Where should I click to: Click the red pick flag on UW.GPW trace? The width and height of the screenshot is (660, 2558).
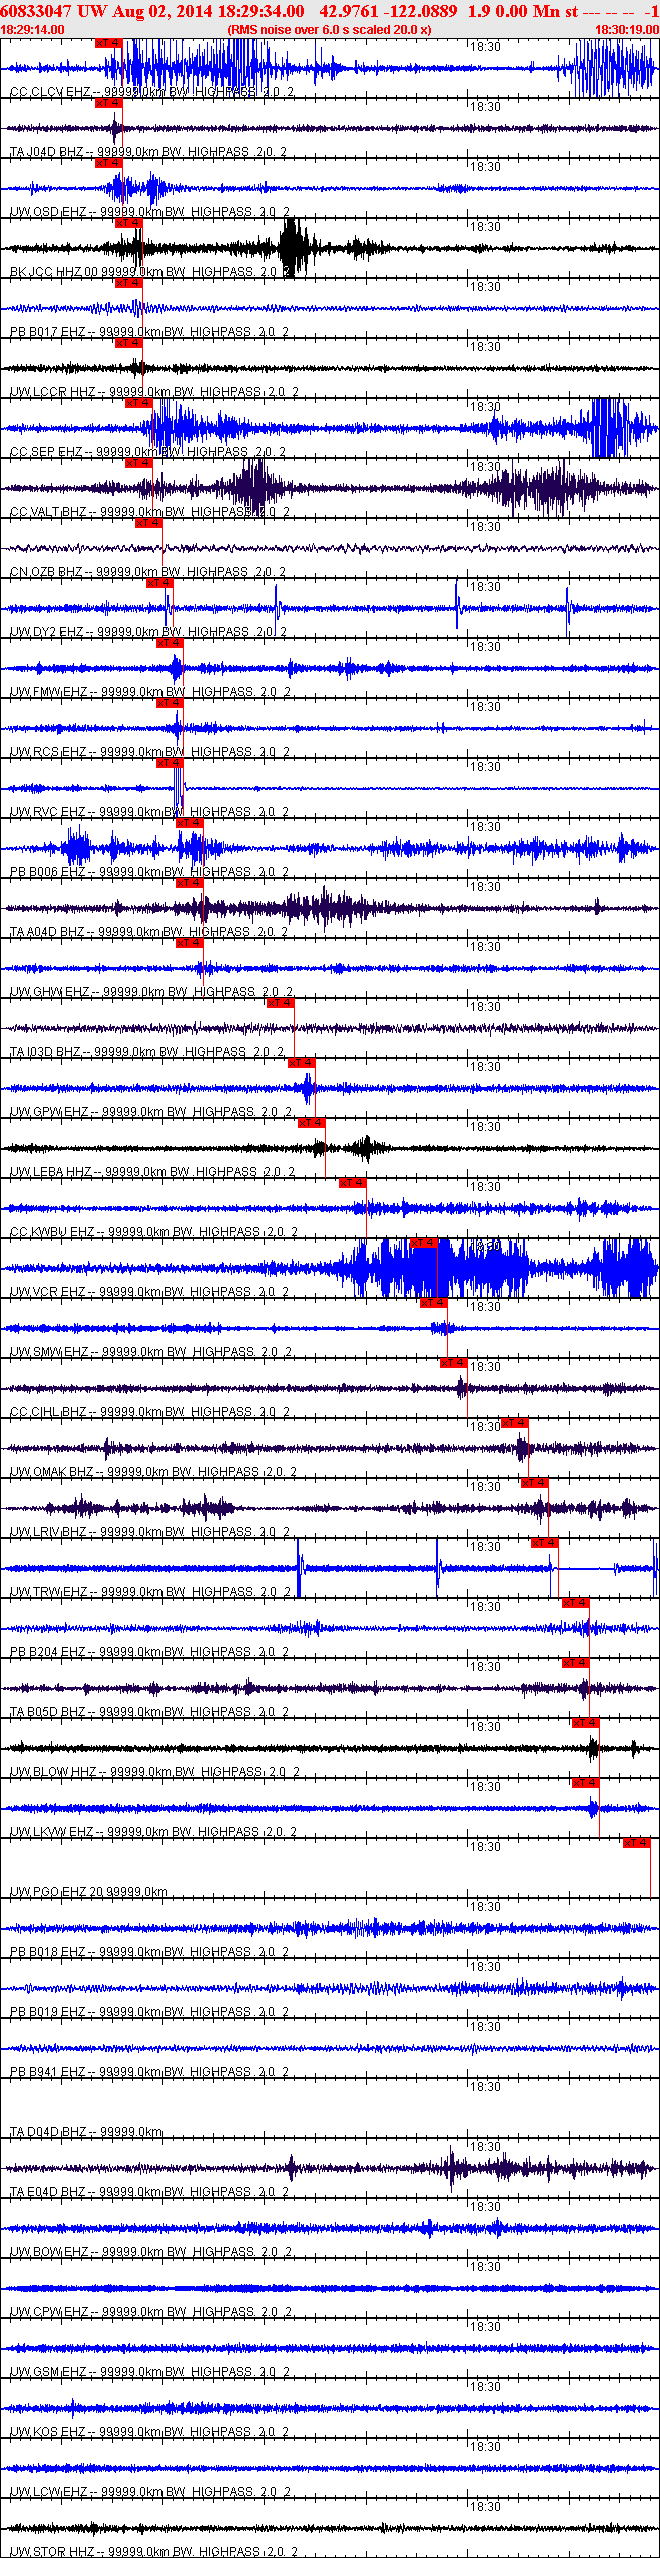tap(301, 1063)
